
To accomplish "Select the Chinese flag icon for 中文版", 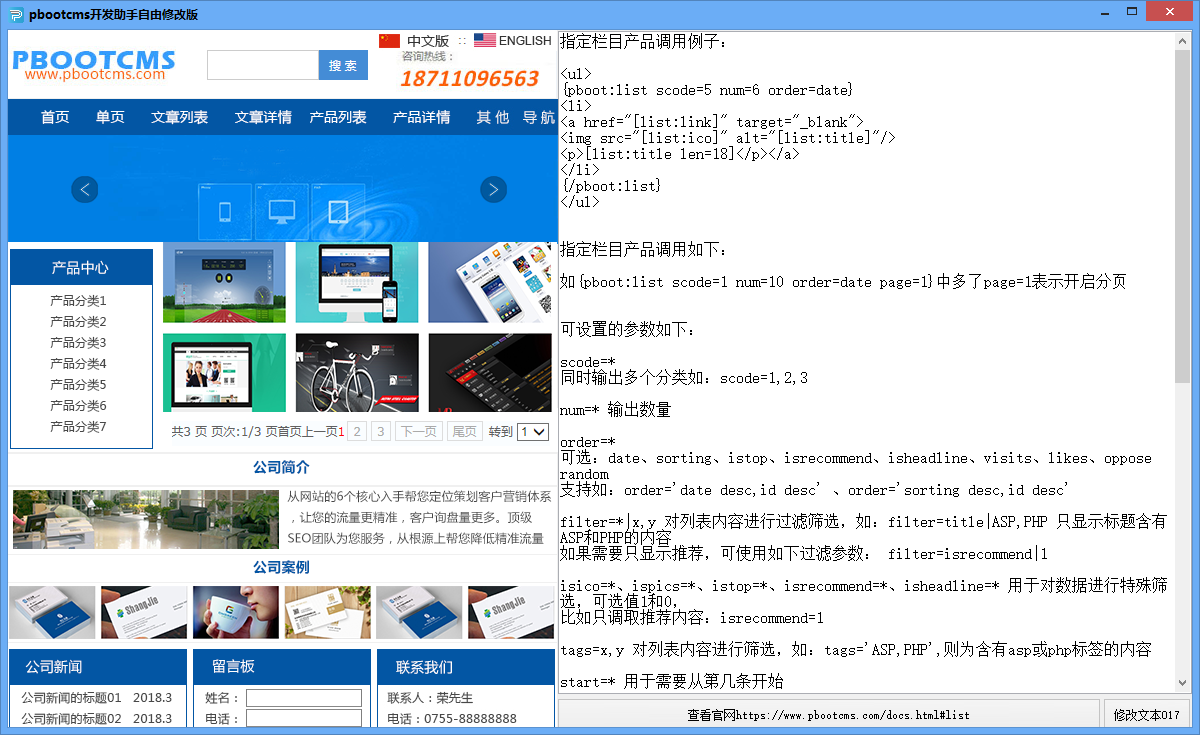I will point(390,40).
